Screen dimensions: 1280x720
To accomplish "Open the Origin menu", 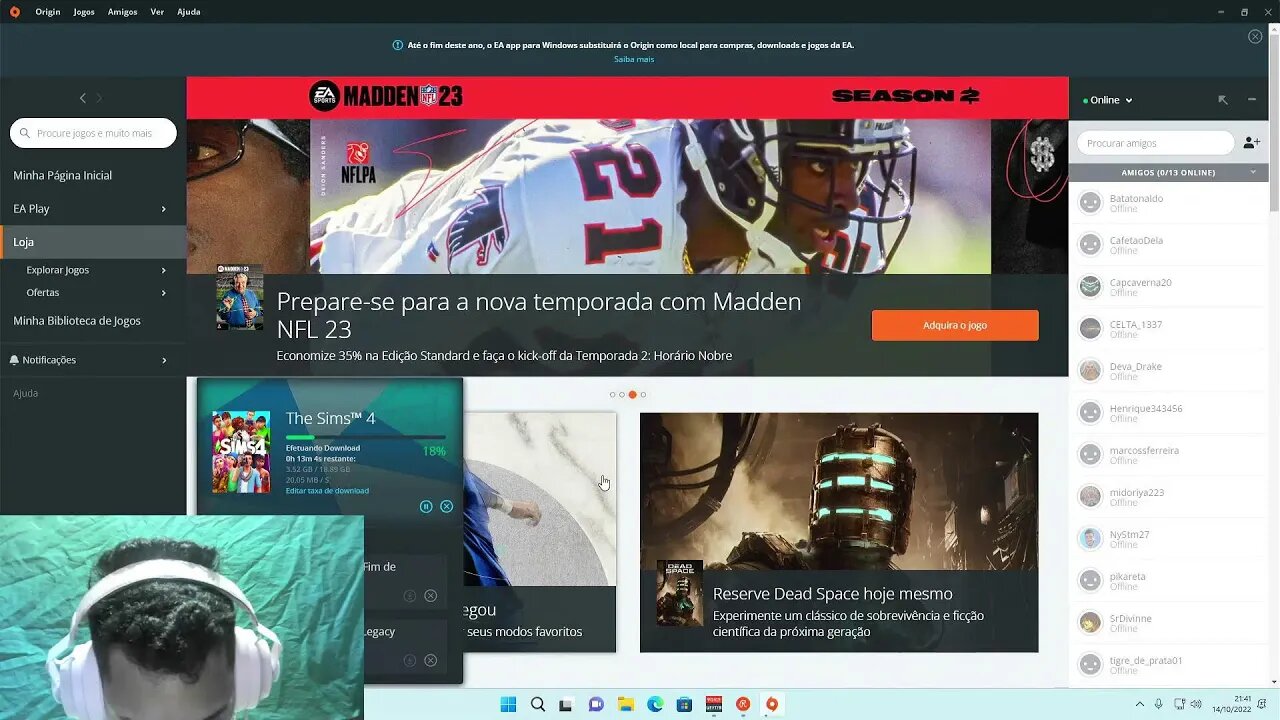I will [47, 12].
